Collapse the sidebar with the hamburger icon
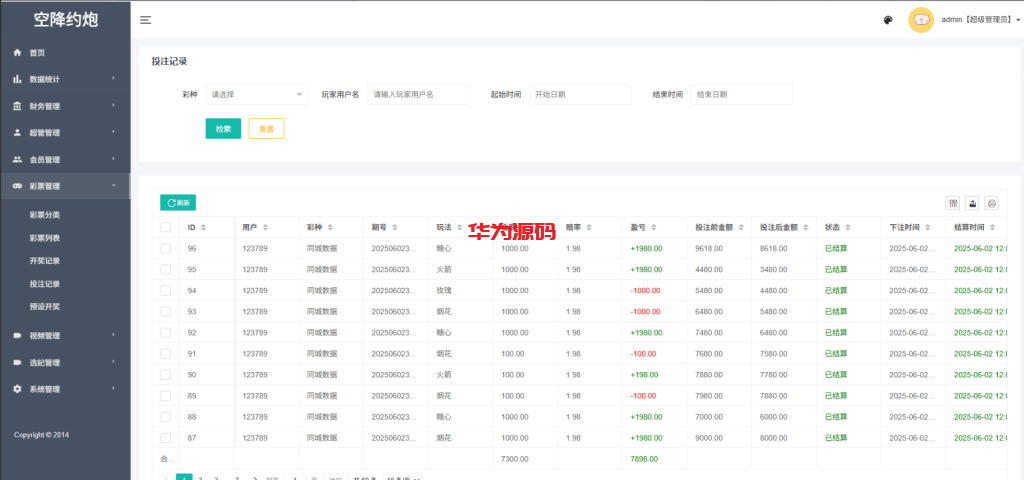This screenshot has width=1024, height=480. tap(146, 20)
